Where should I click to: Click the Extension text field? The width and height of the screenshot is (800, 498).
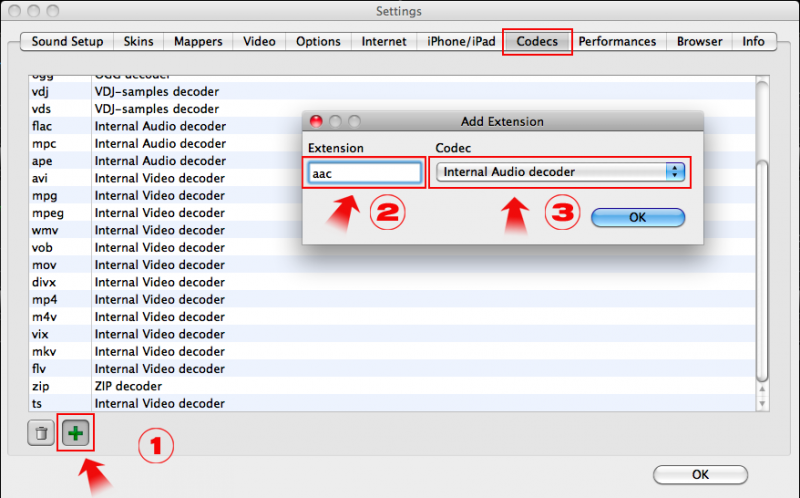tap(365, 172)
